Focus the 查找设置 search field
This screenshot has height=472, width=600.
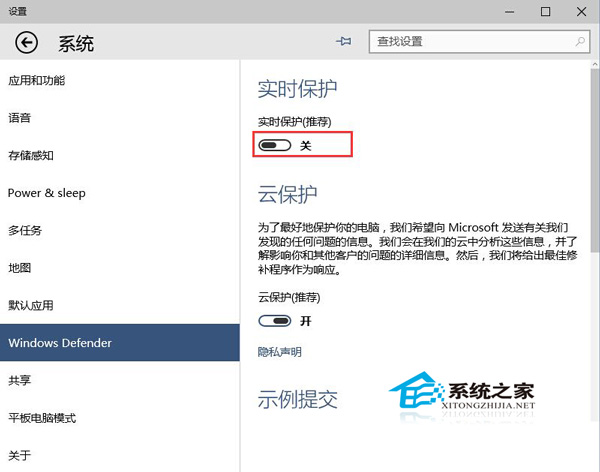coord(479,41)
